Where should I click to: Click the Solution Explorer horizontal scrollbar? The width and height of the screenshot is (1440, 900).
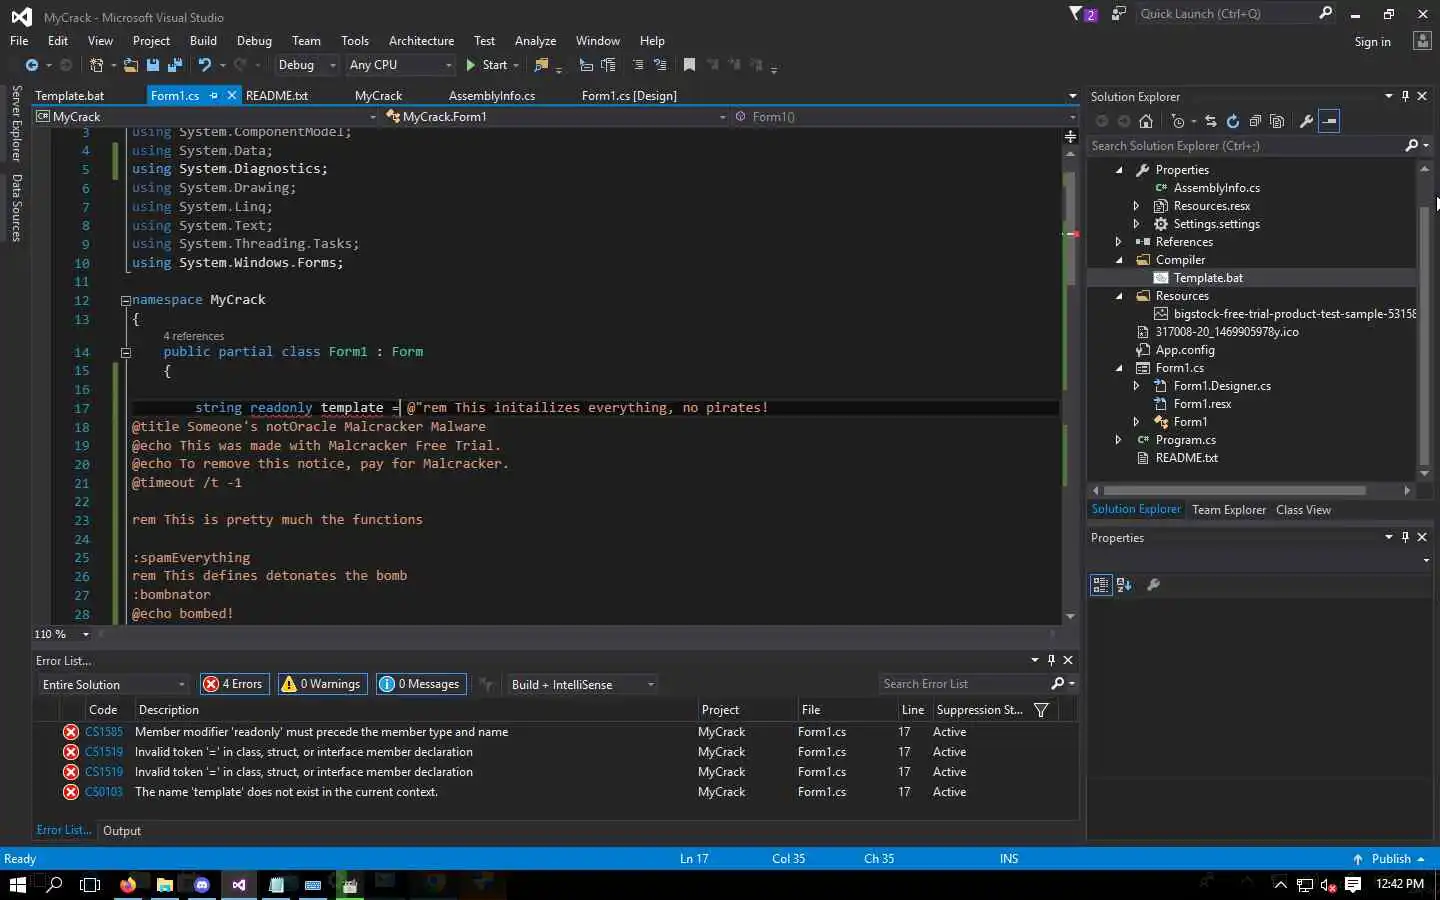pyautogui.click(x=1233, y=491)
